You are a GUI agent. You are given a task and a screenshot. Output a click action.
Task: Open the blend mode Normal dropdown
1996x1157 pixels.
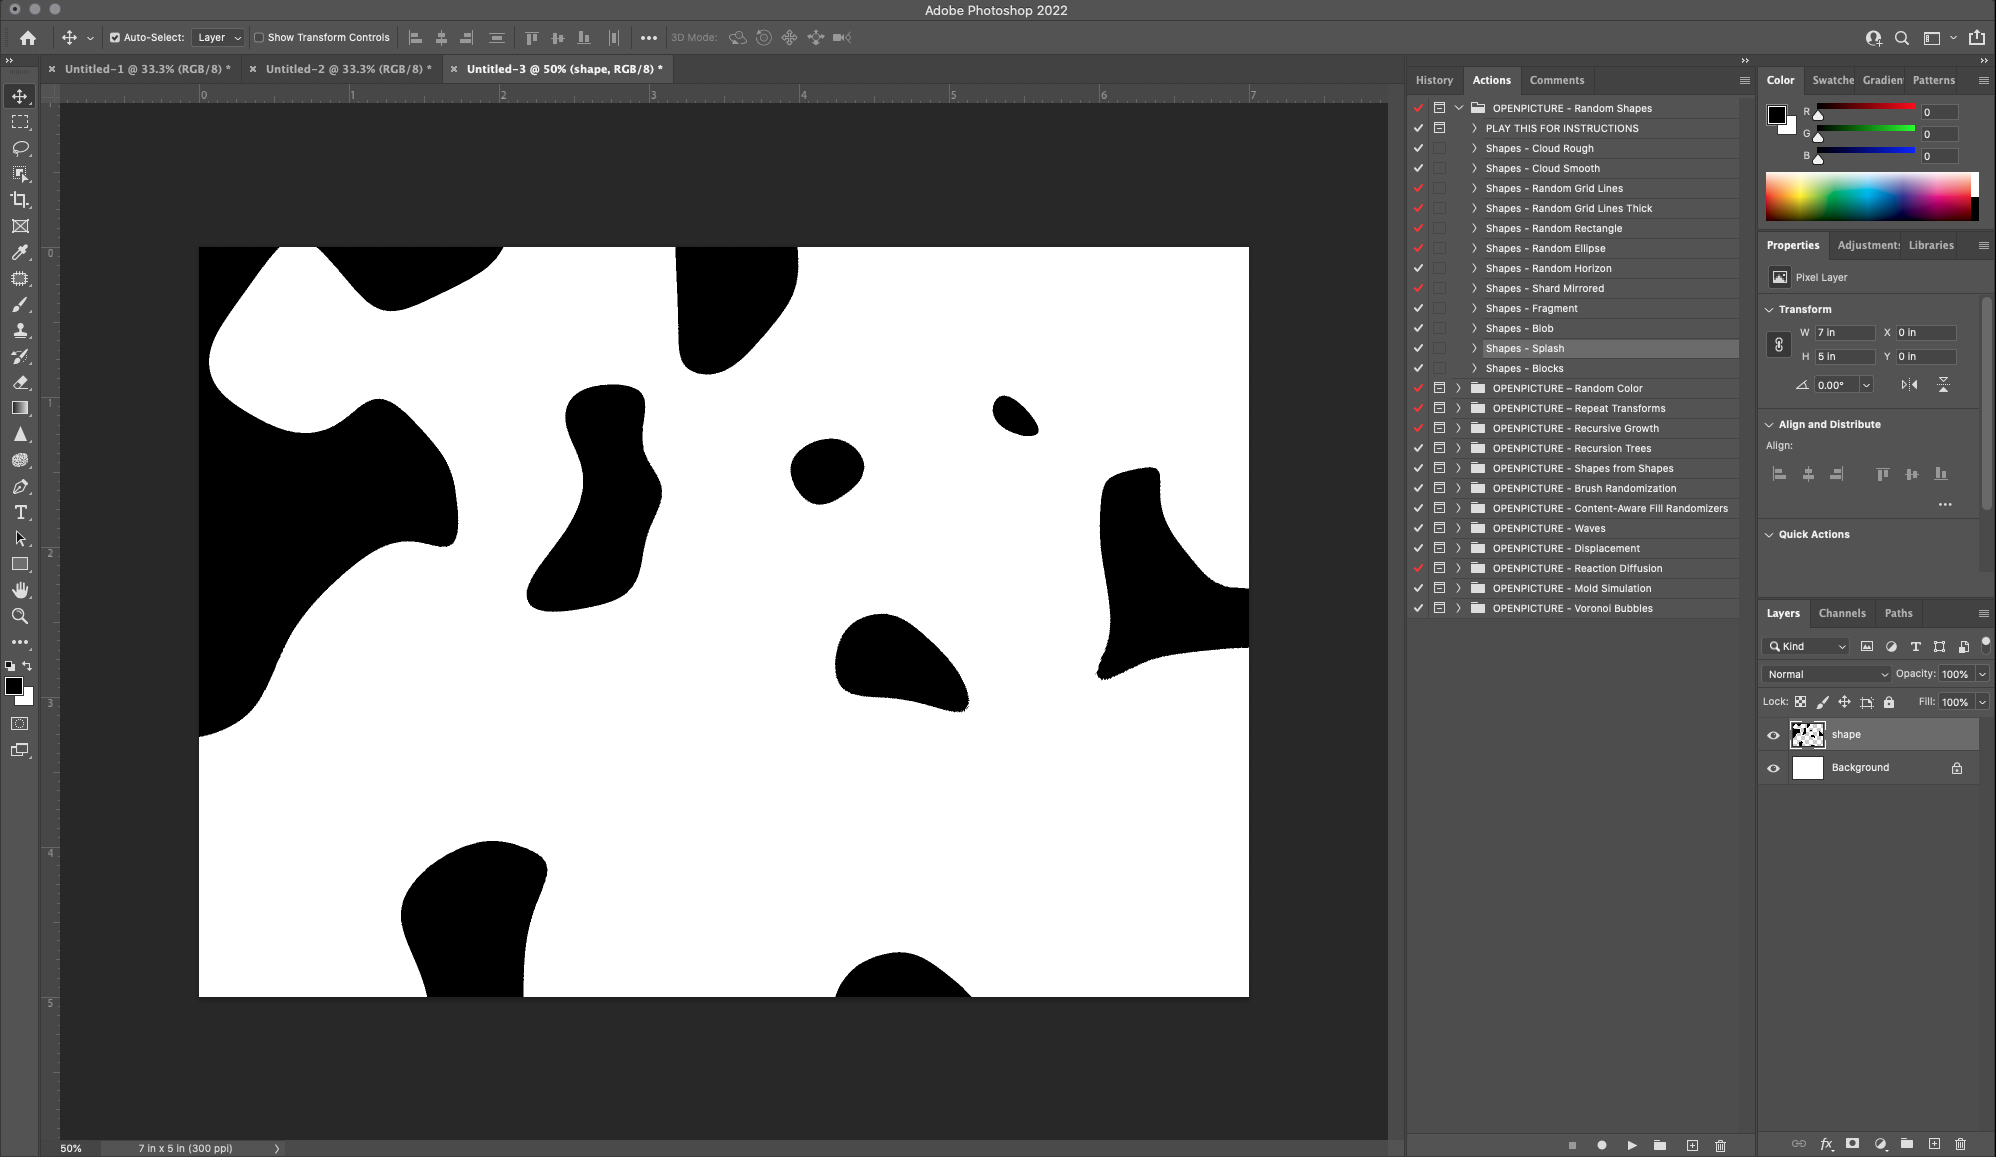pos(1826,674)
